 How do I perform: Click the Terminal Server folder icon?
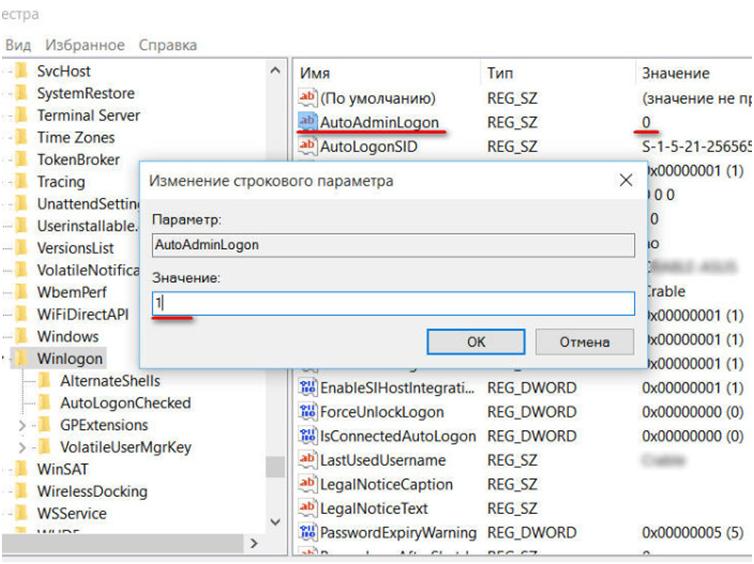pyautogui.click(x=21, y=115)
